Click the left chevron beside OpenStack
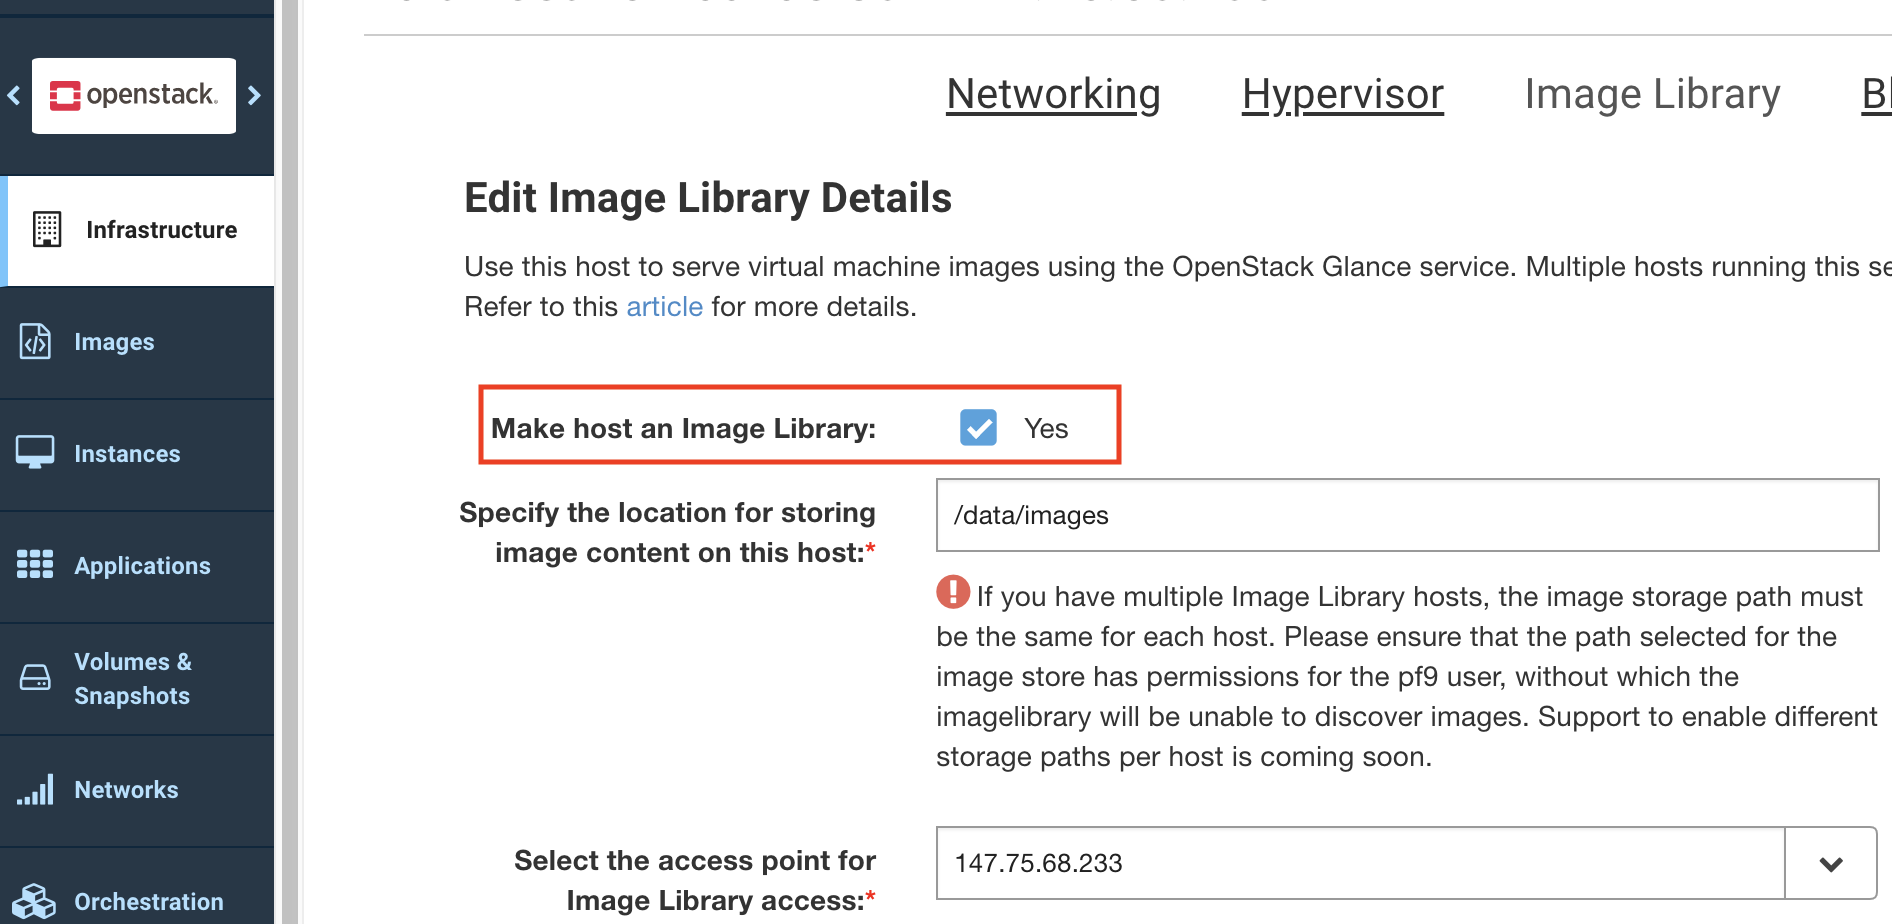Image resolution: width=1892 pixels, height=924 pixels. [x=14, y=95]
